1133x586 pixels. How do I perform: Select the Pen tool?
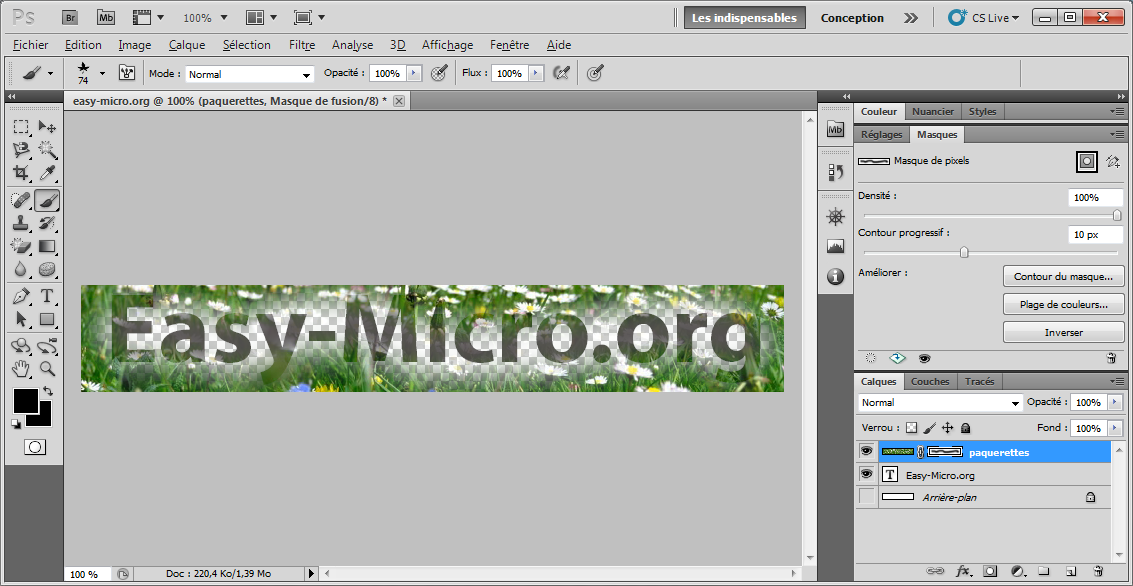[22, 296]
